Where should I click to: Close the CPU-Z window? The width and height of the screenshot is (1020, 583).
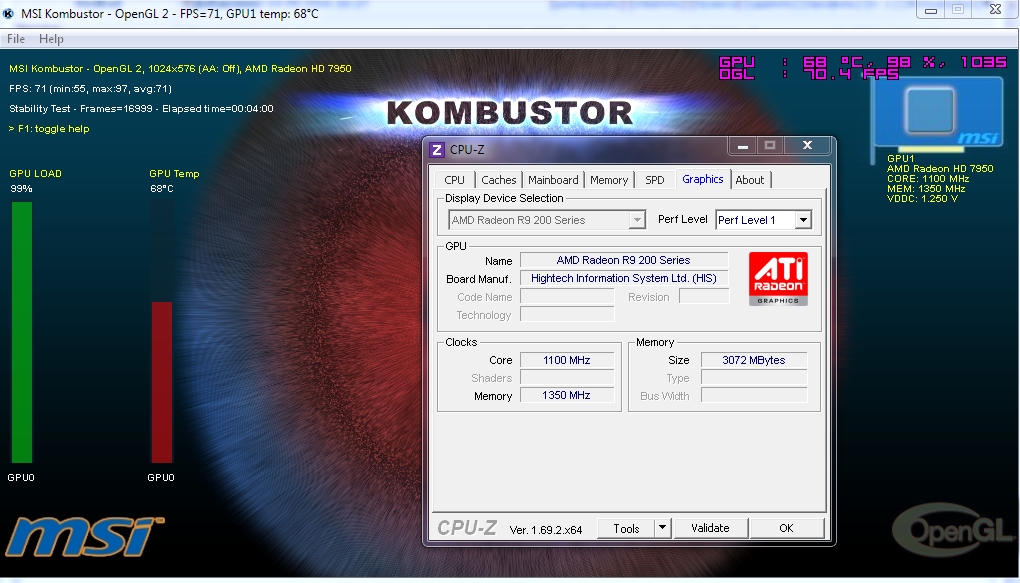click(807, 146)
